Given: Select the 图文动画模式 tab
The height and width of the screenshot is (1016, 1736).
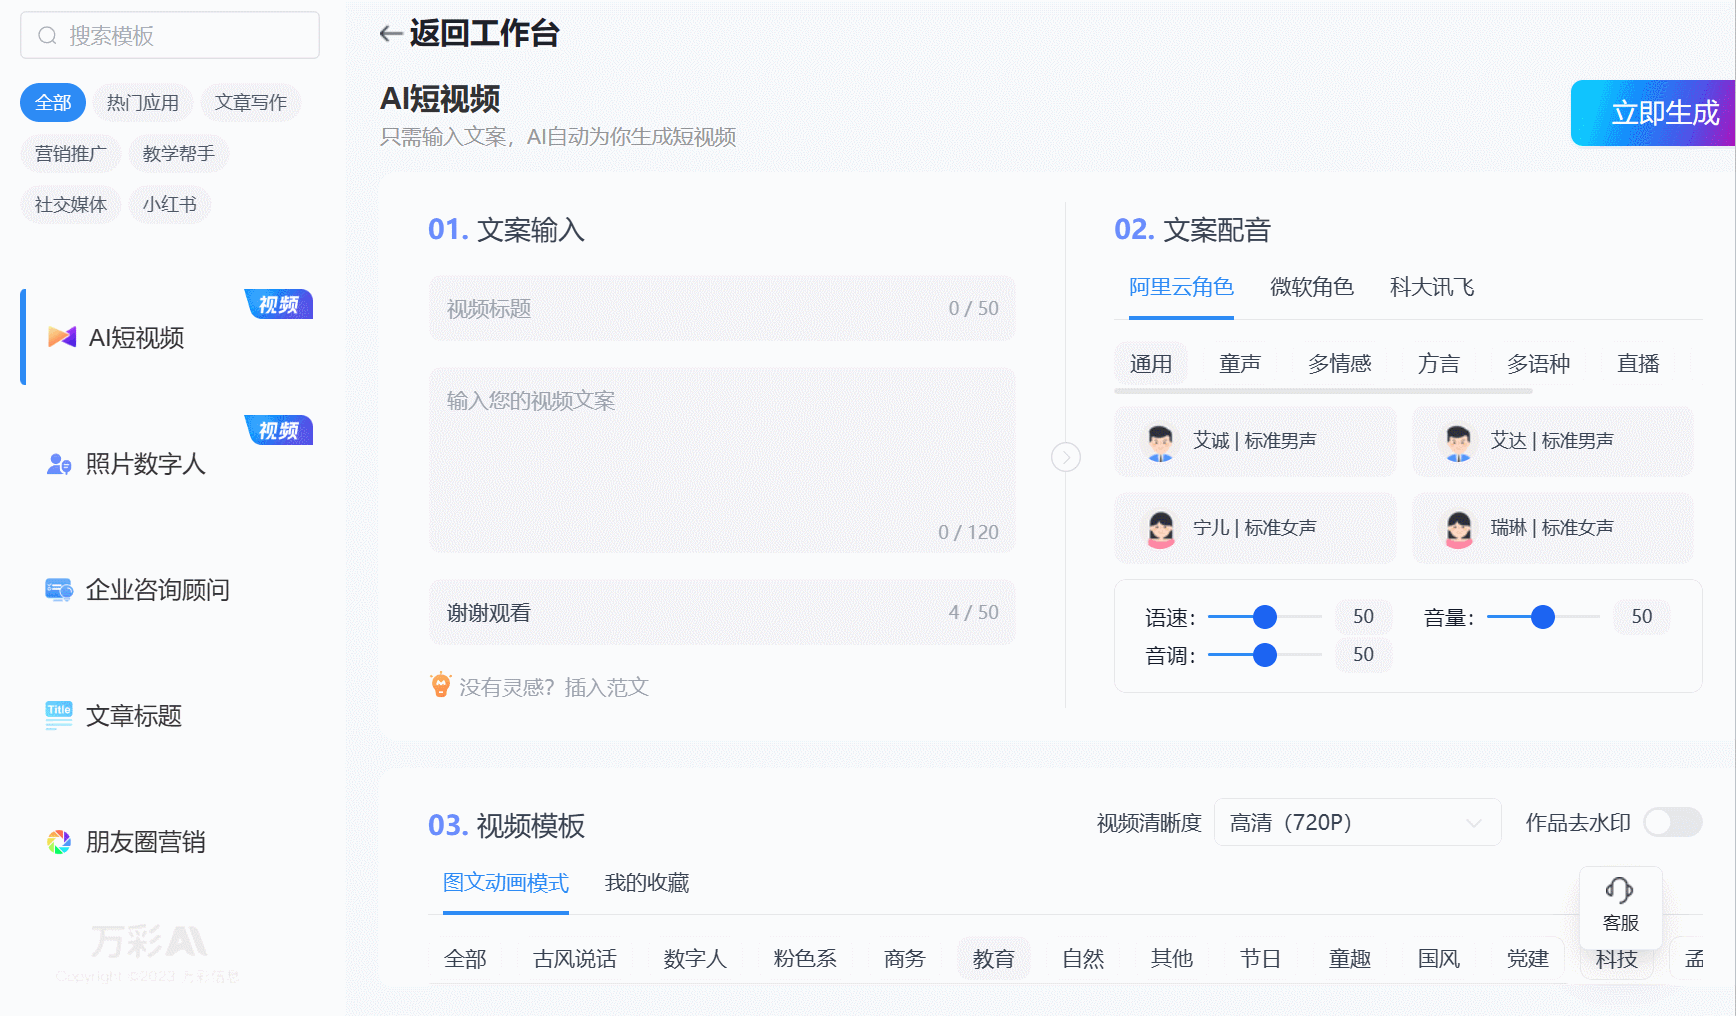Looking at the screenshot, I should (506, 883).
